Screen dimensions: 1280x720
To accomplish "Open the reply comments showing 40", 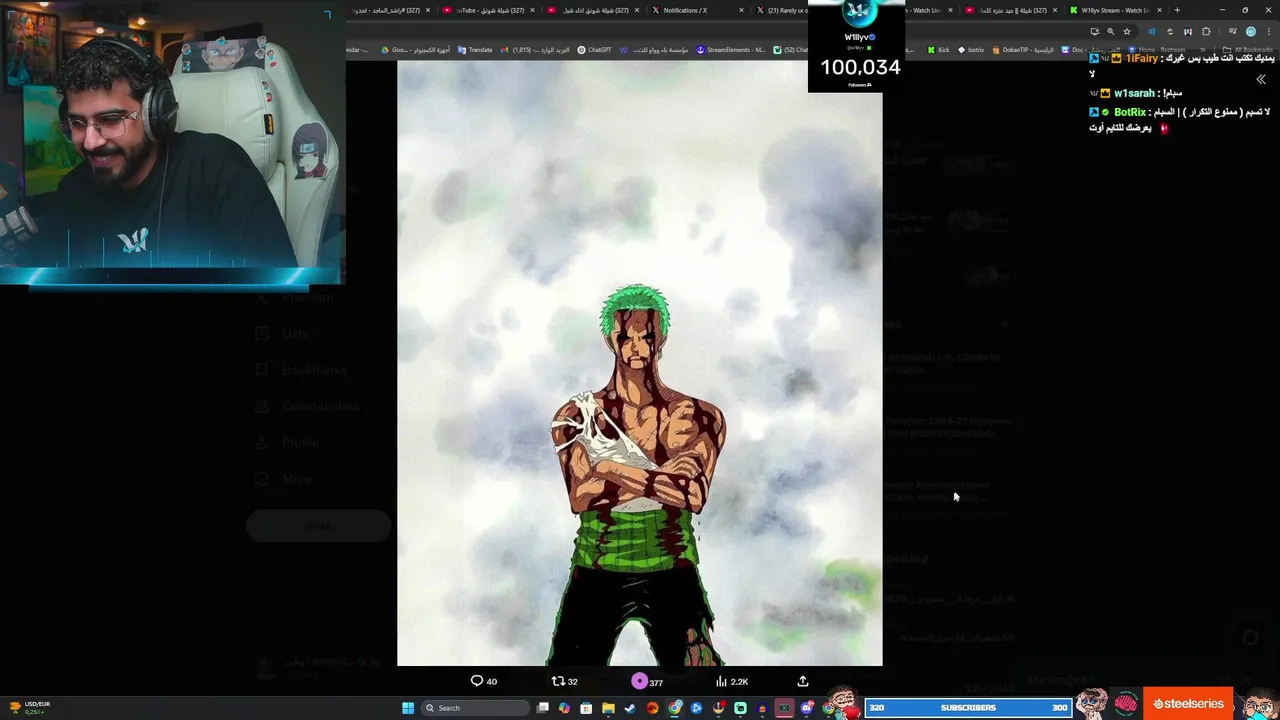I will tap(484, 681).
